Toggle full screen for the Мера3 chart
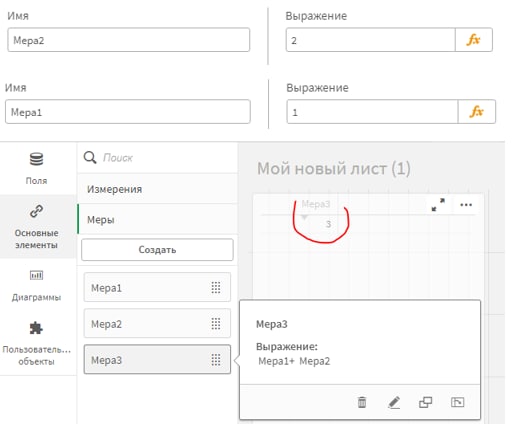 click(x=438, y=205)
